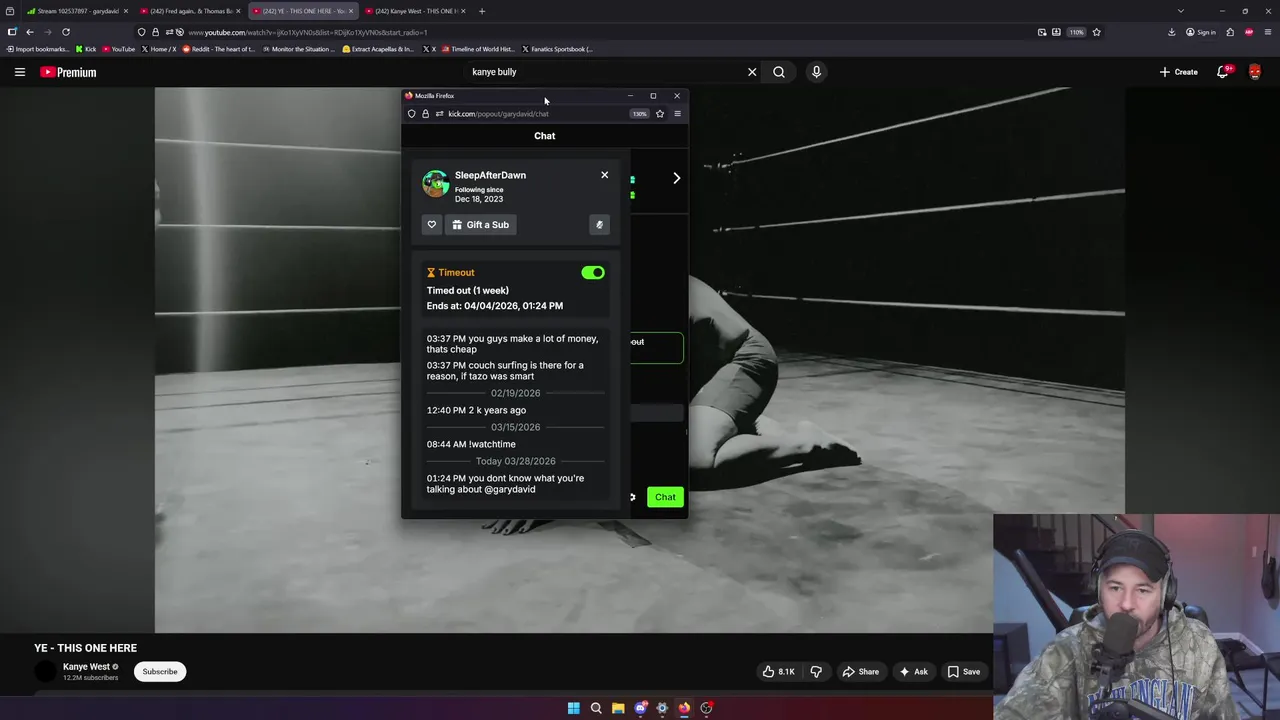Open the YouTube bookmark in bookmarks bar

(x=118, y=49)
